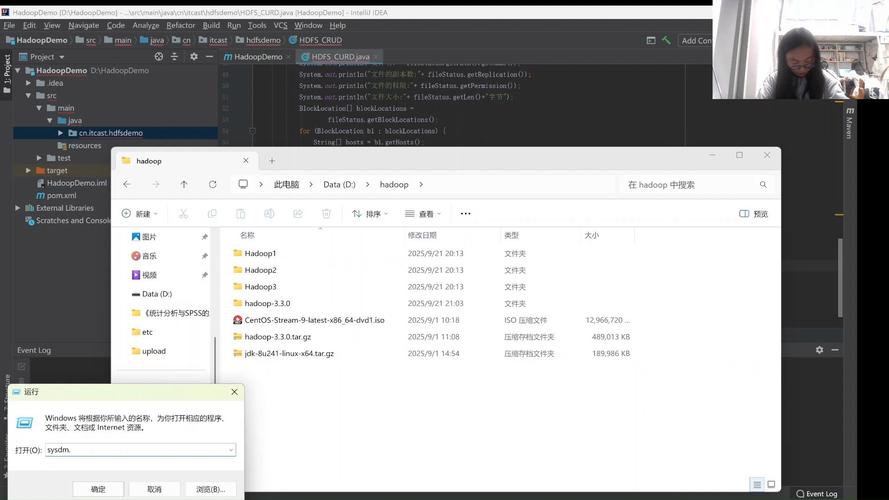Close the Run dialog
The height and width of the screenshot is (500, 889).
point(234,392)
